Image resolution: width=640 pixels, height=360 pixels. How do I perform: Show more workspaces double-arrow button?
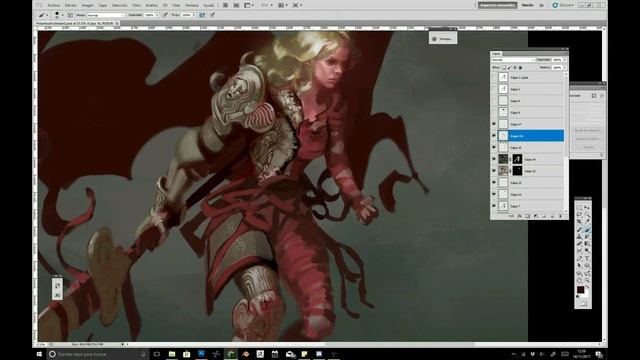[542, 5]
